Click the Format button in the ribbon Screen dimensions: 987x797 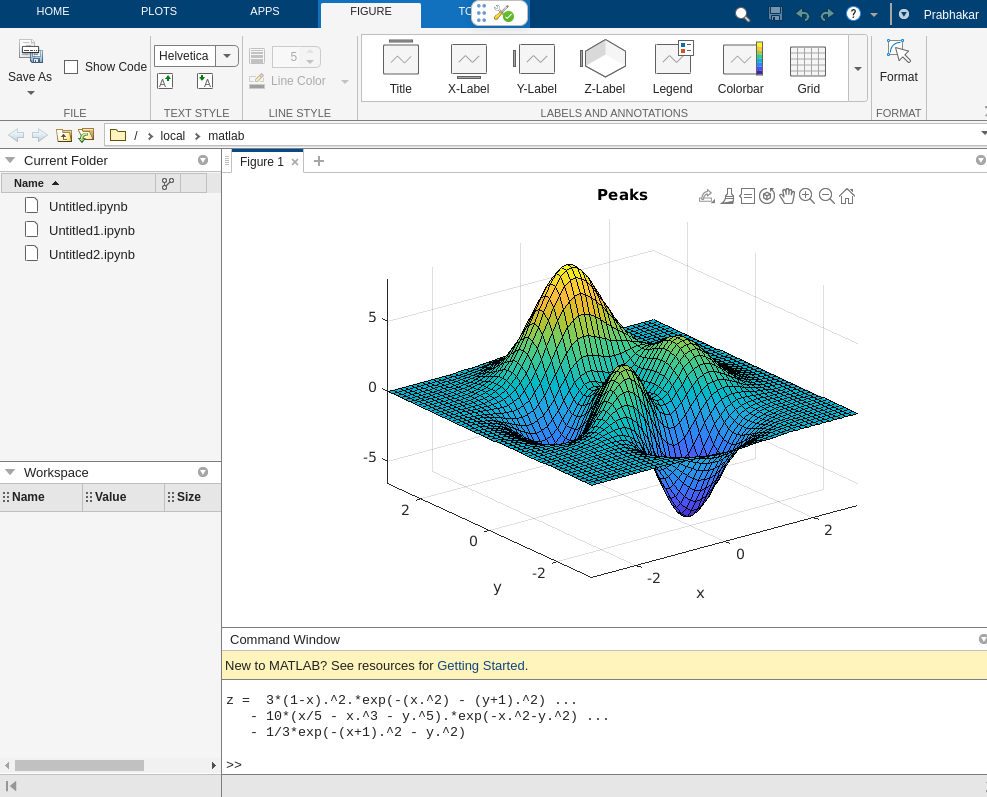(x=898, y=62)
